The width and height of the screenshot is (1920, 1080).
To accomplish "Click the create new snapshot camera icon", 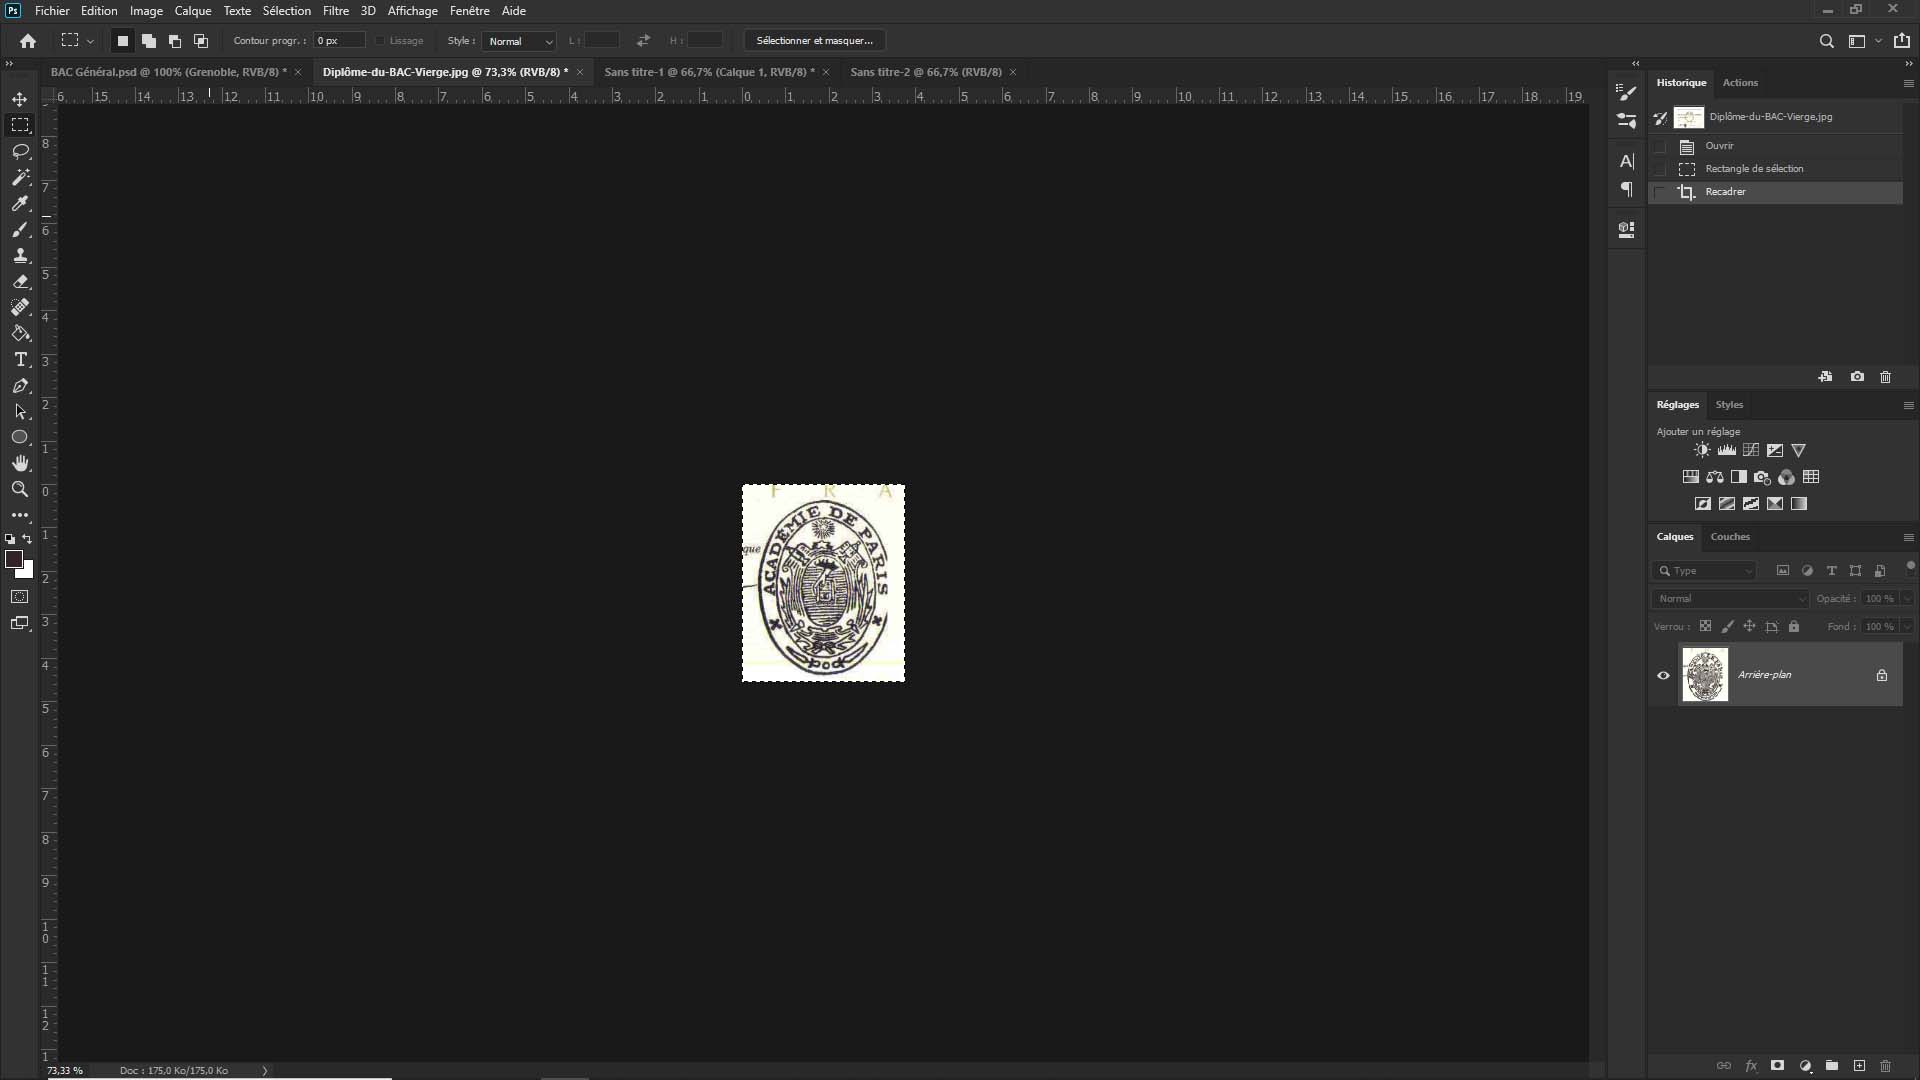I will (1857, 377).
